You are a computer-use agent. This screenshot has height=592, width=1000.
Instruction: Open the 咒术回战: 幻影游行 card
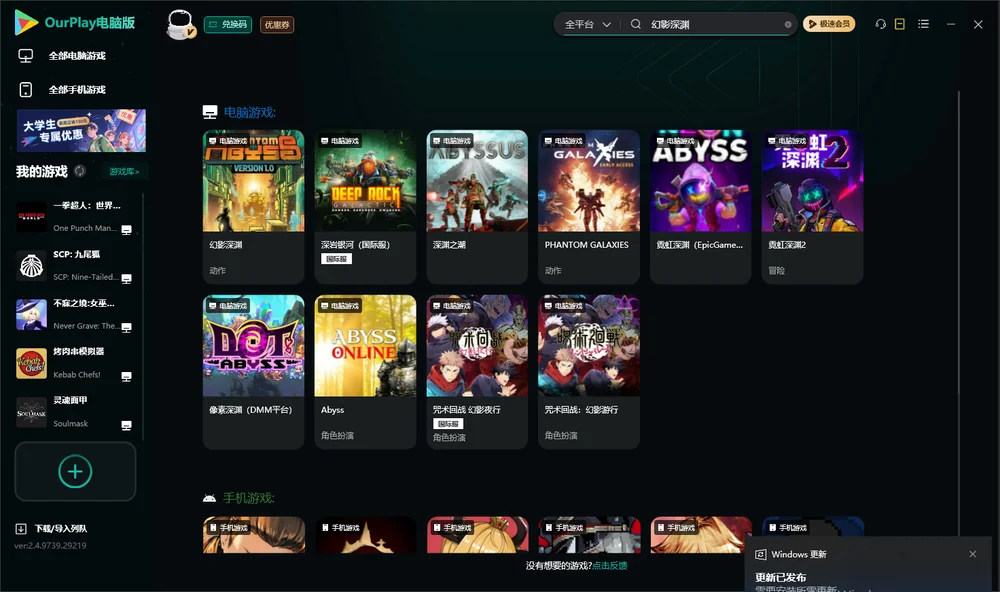click(589, 372)
